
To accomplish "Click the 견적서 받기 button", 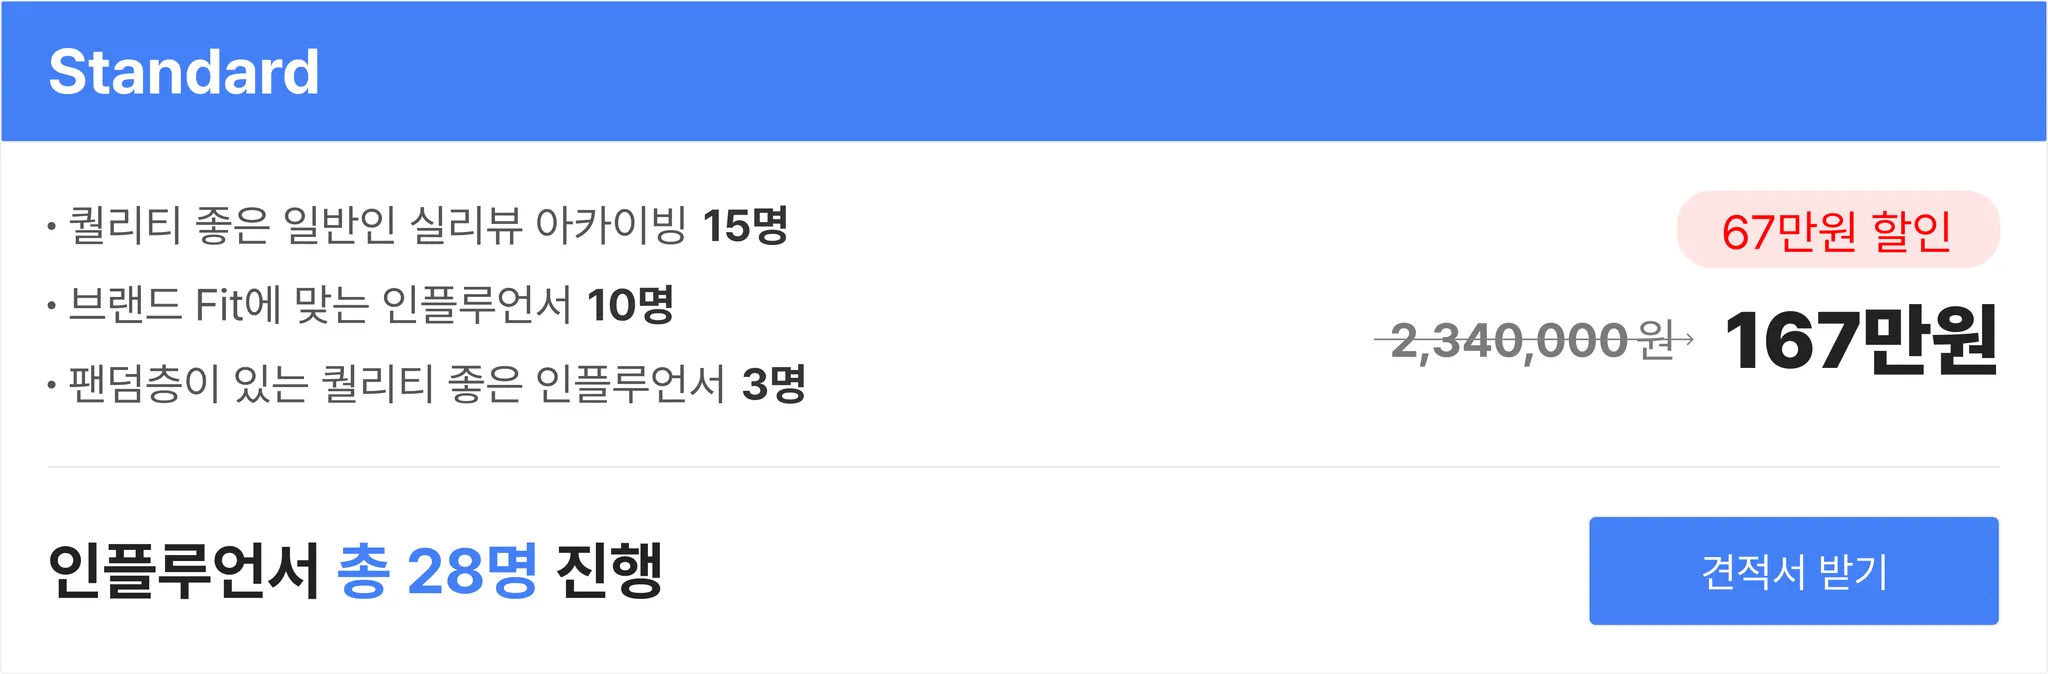I will 1794,571.
